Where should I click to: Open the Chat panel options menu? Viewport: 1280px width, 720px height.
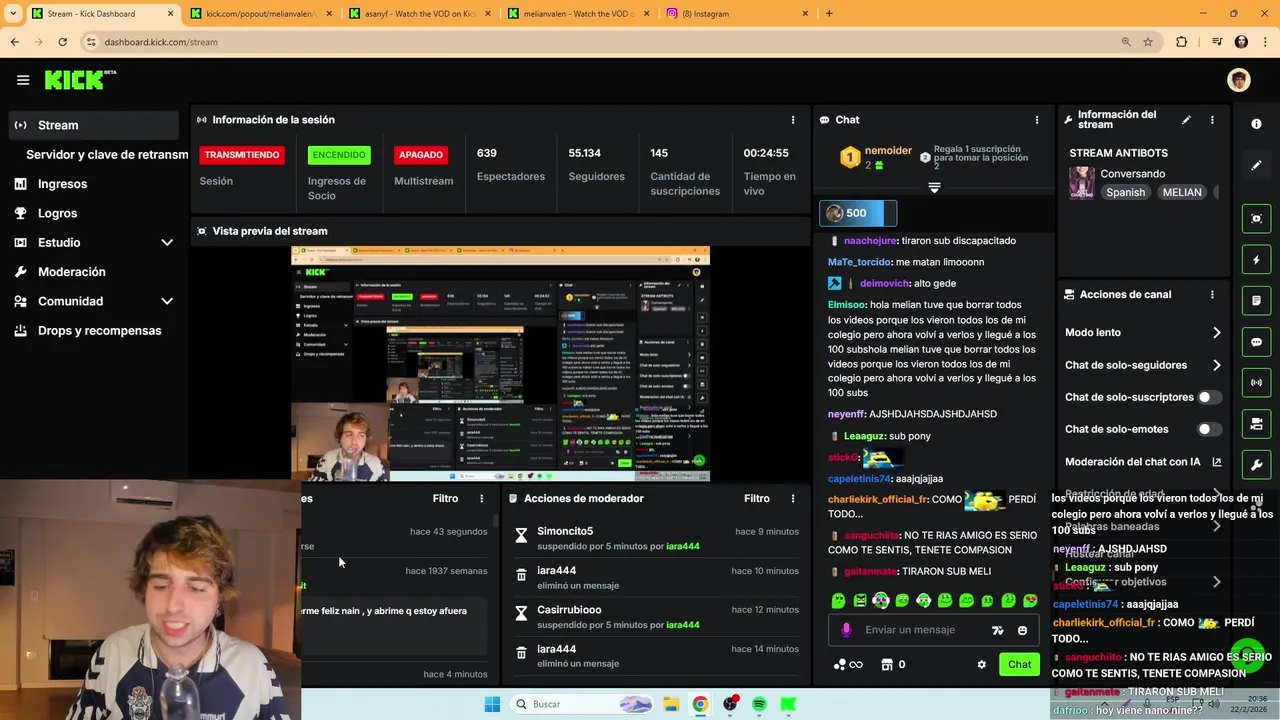click(1037, 120)
